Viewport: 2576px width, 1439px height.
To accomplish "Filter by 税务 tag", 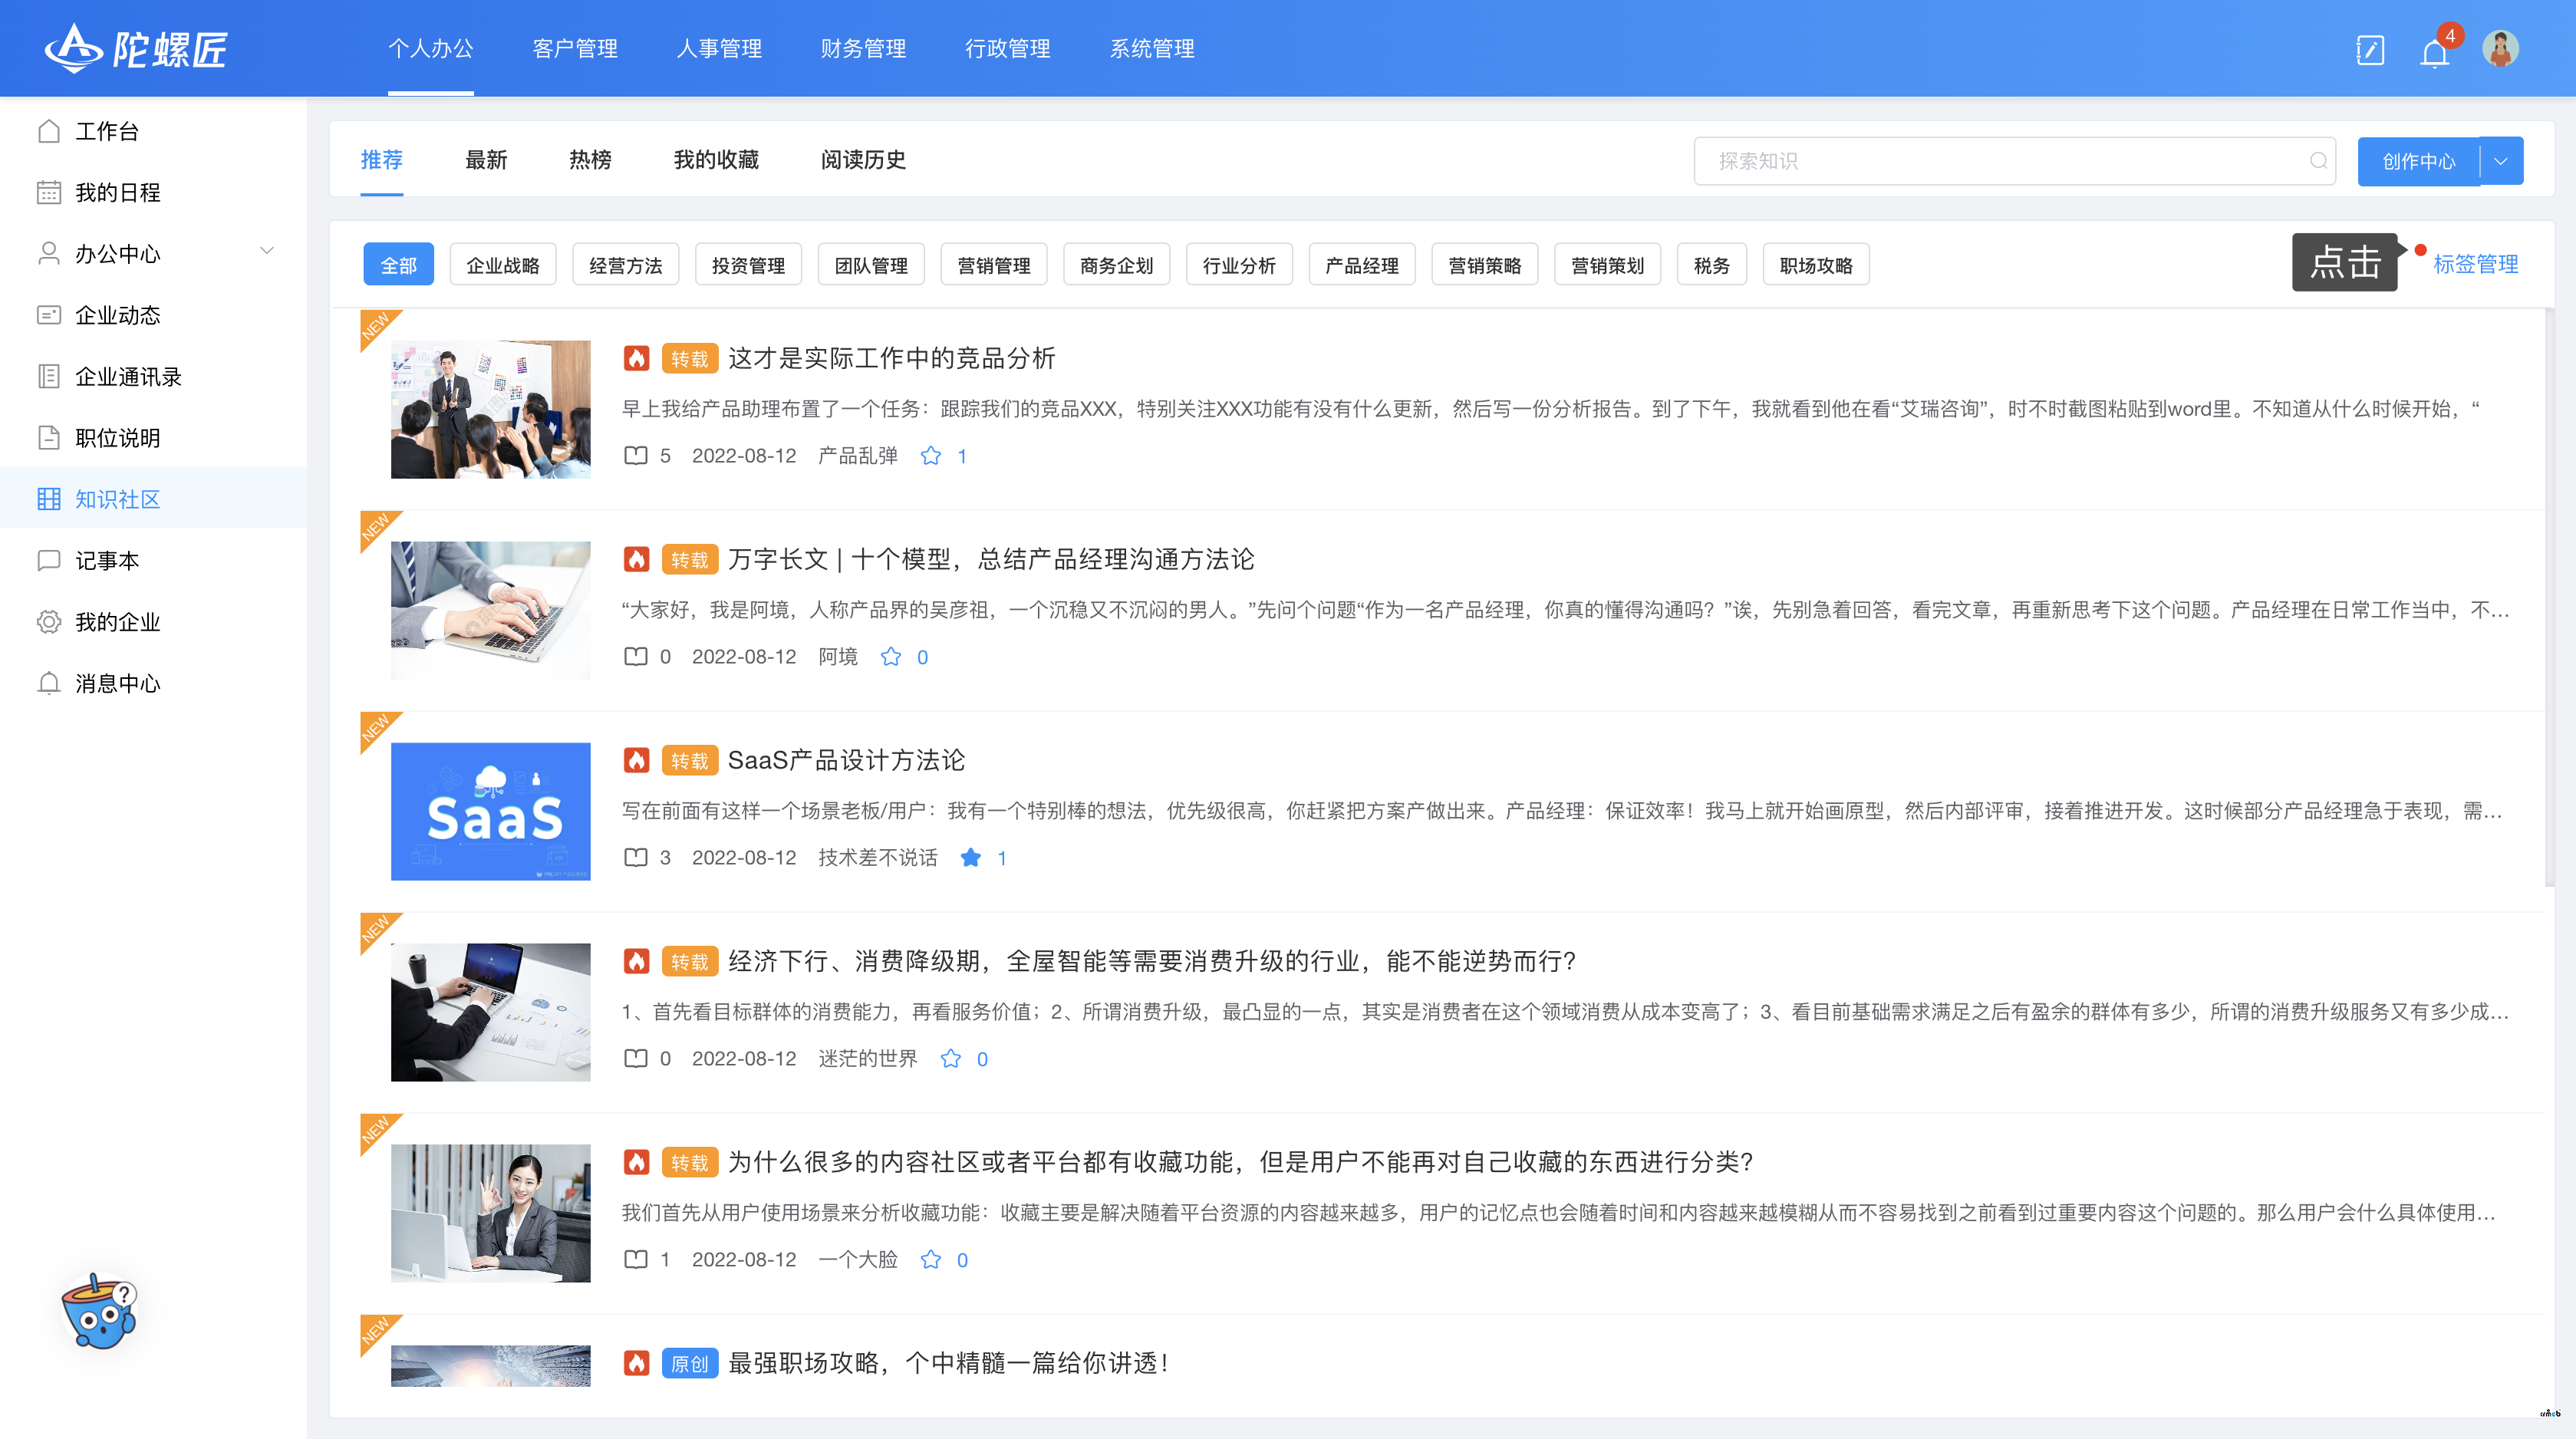I will coord(1712,264).
